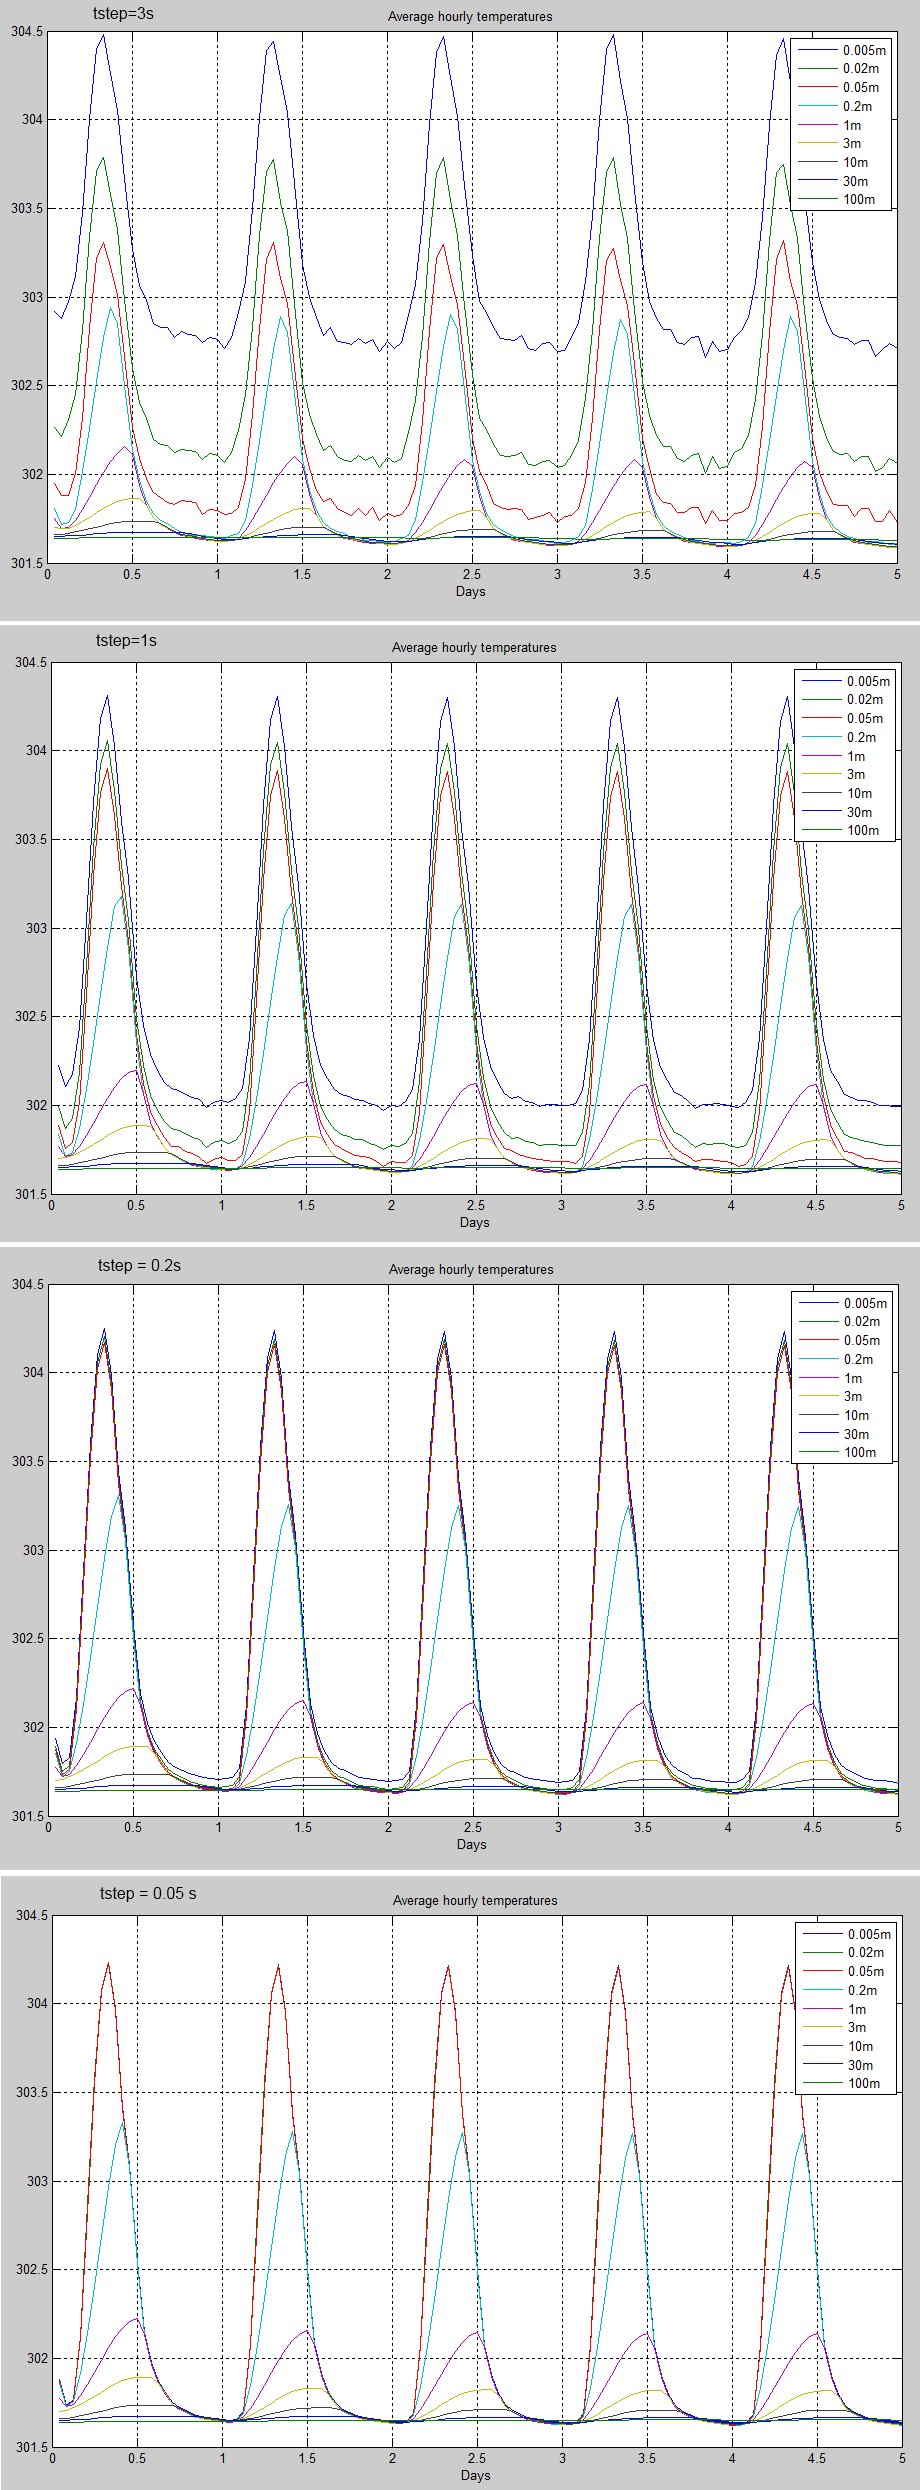Select 3m legend entry in tstep = 0.05 s plot
Image resolution: width=920 pixels, height=2490 pixels.
pos(857,2027)
